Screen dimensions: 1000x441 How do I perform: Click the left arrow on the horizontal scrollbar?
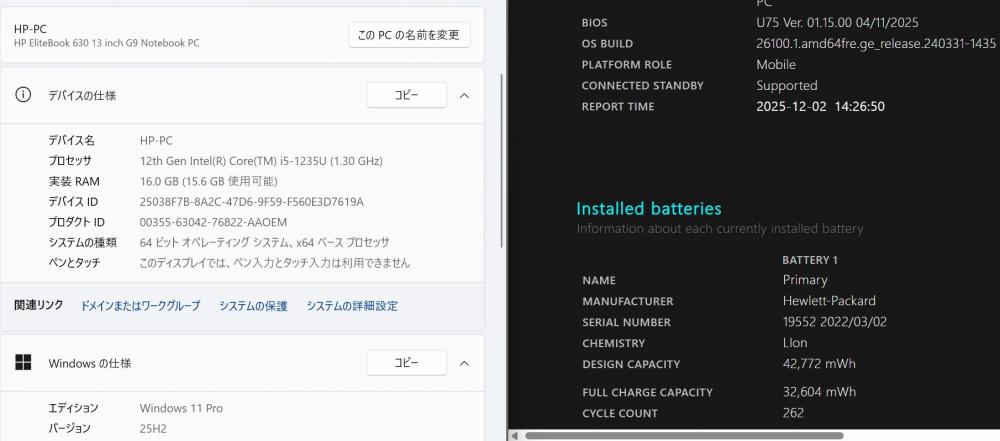pos(515,435)
